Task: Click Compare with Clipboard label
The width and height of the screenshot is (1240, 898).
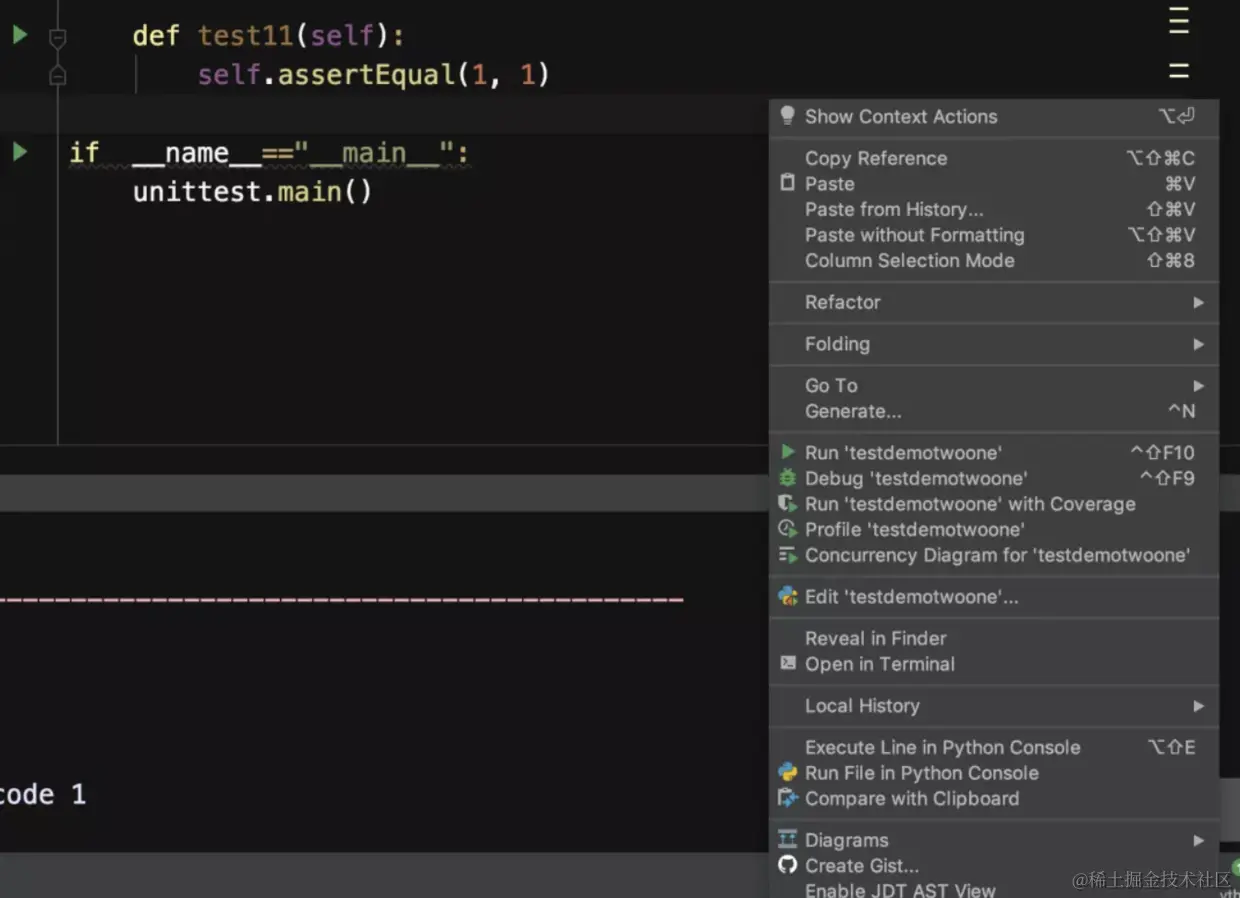Action: tap(912, 799)
